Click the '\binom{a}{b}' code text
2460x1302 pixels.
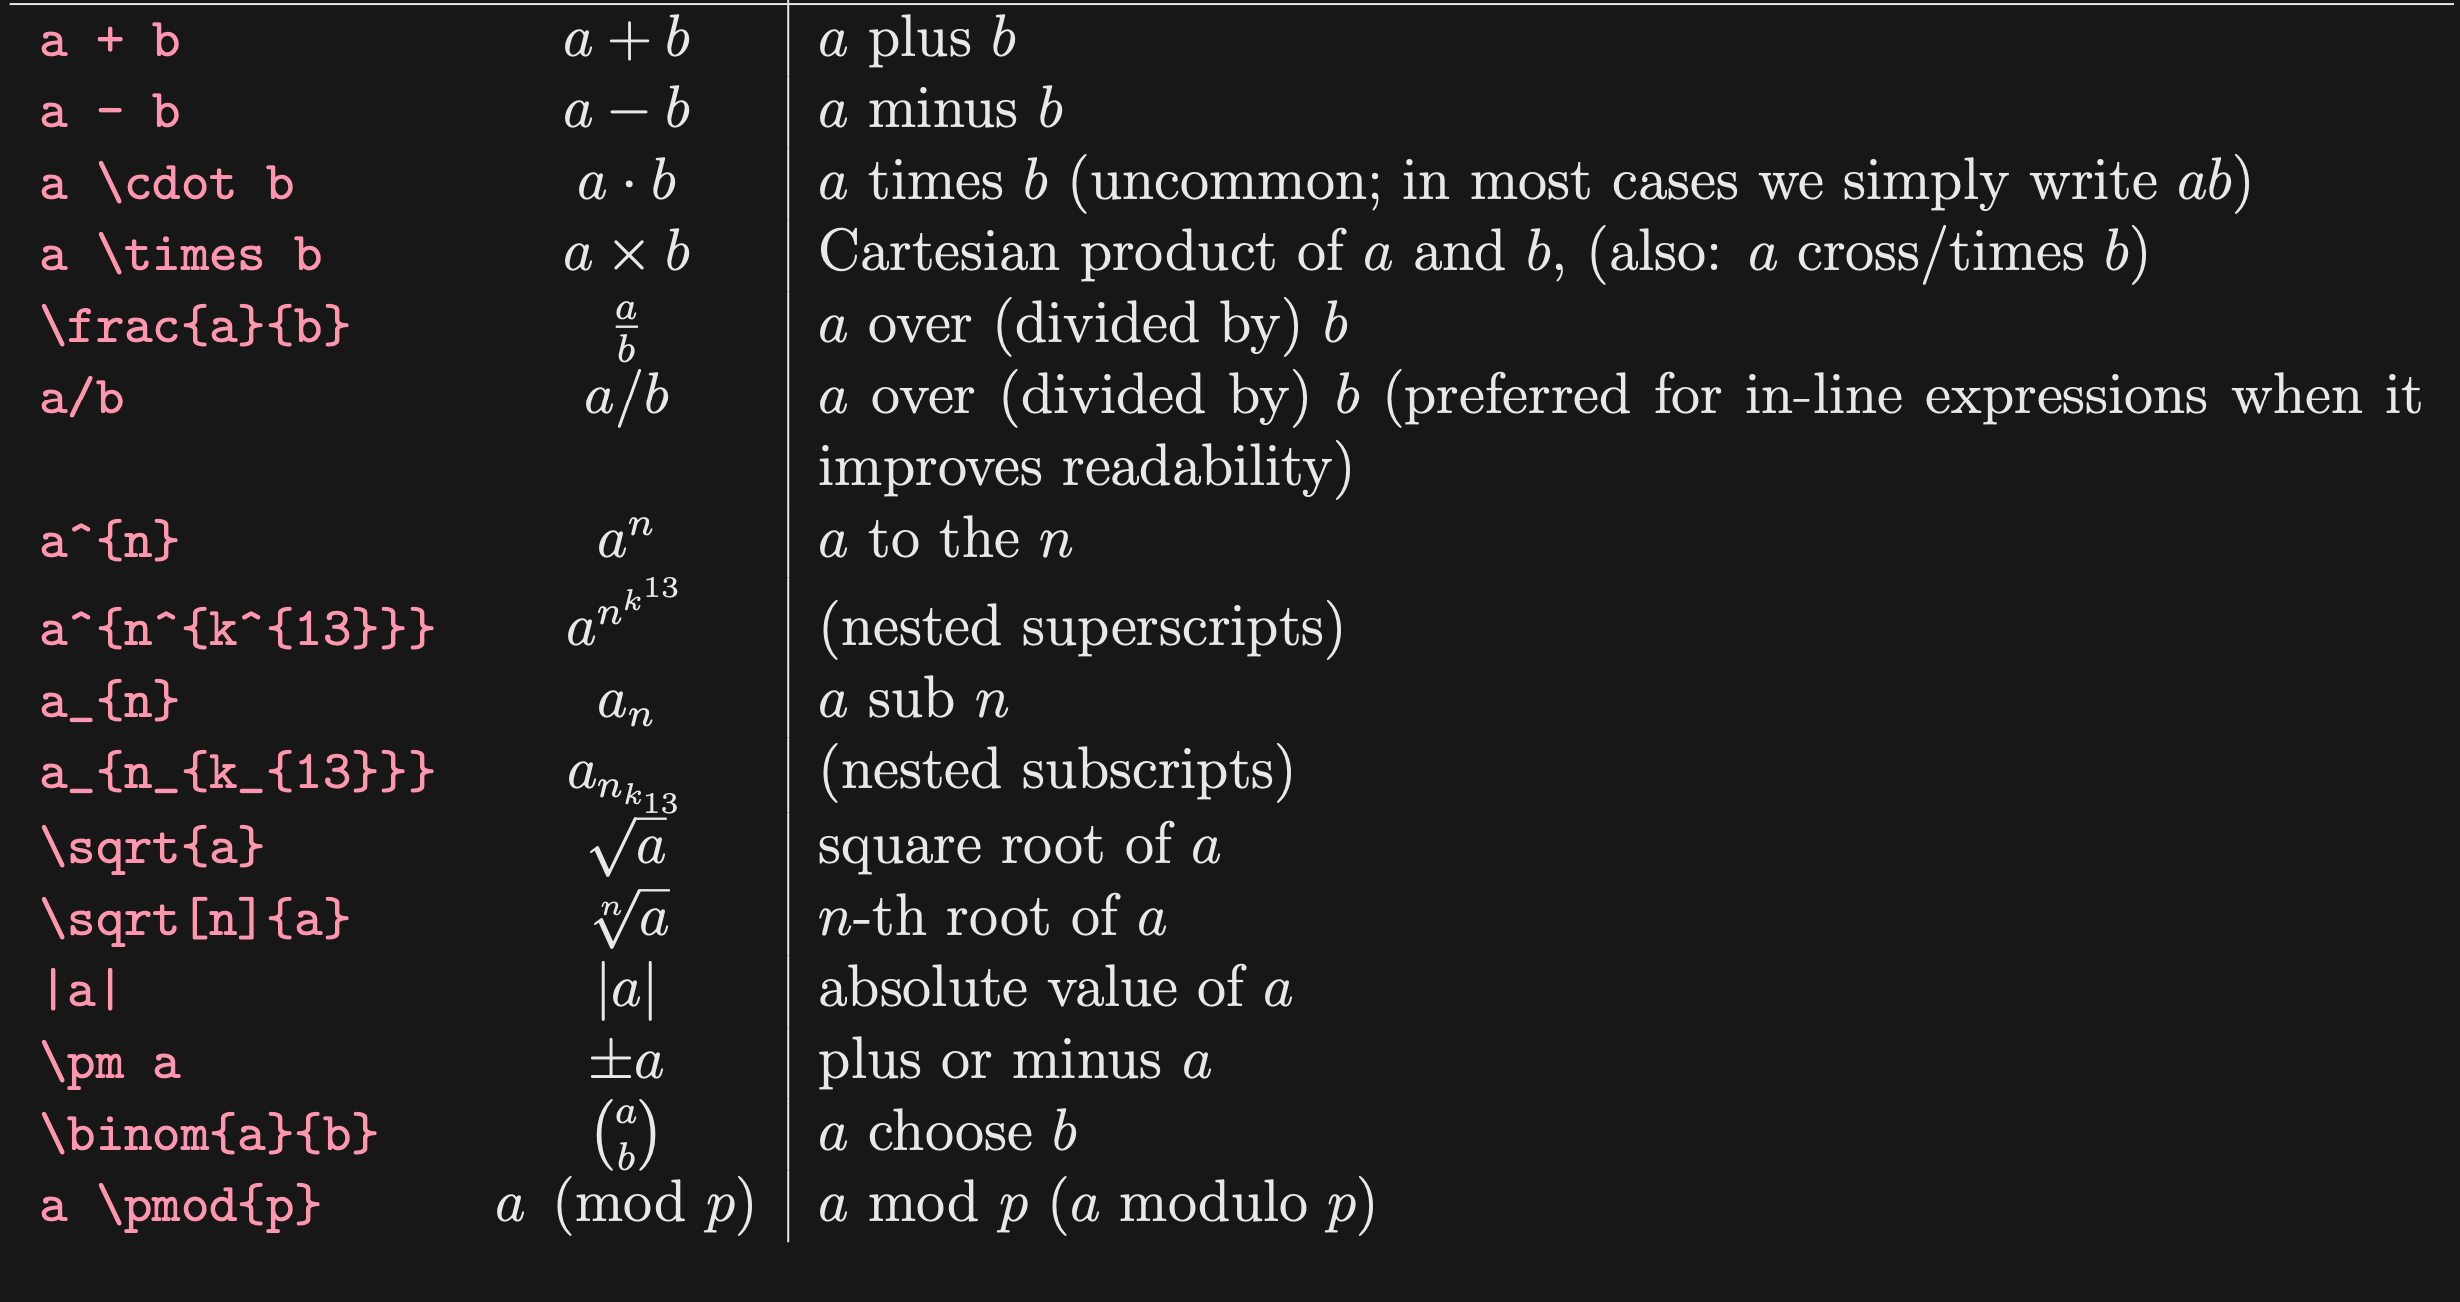pyautogui.click(x=209, y=1134)
